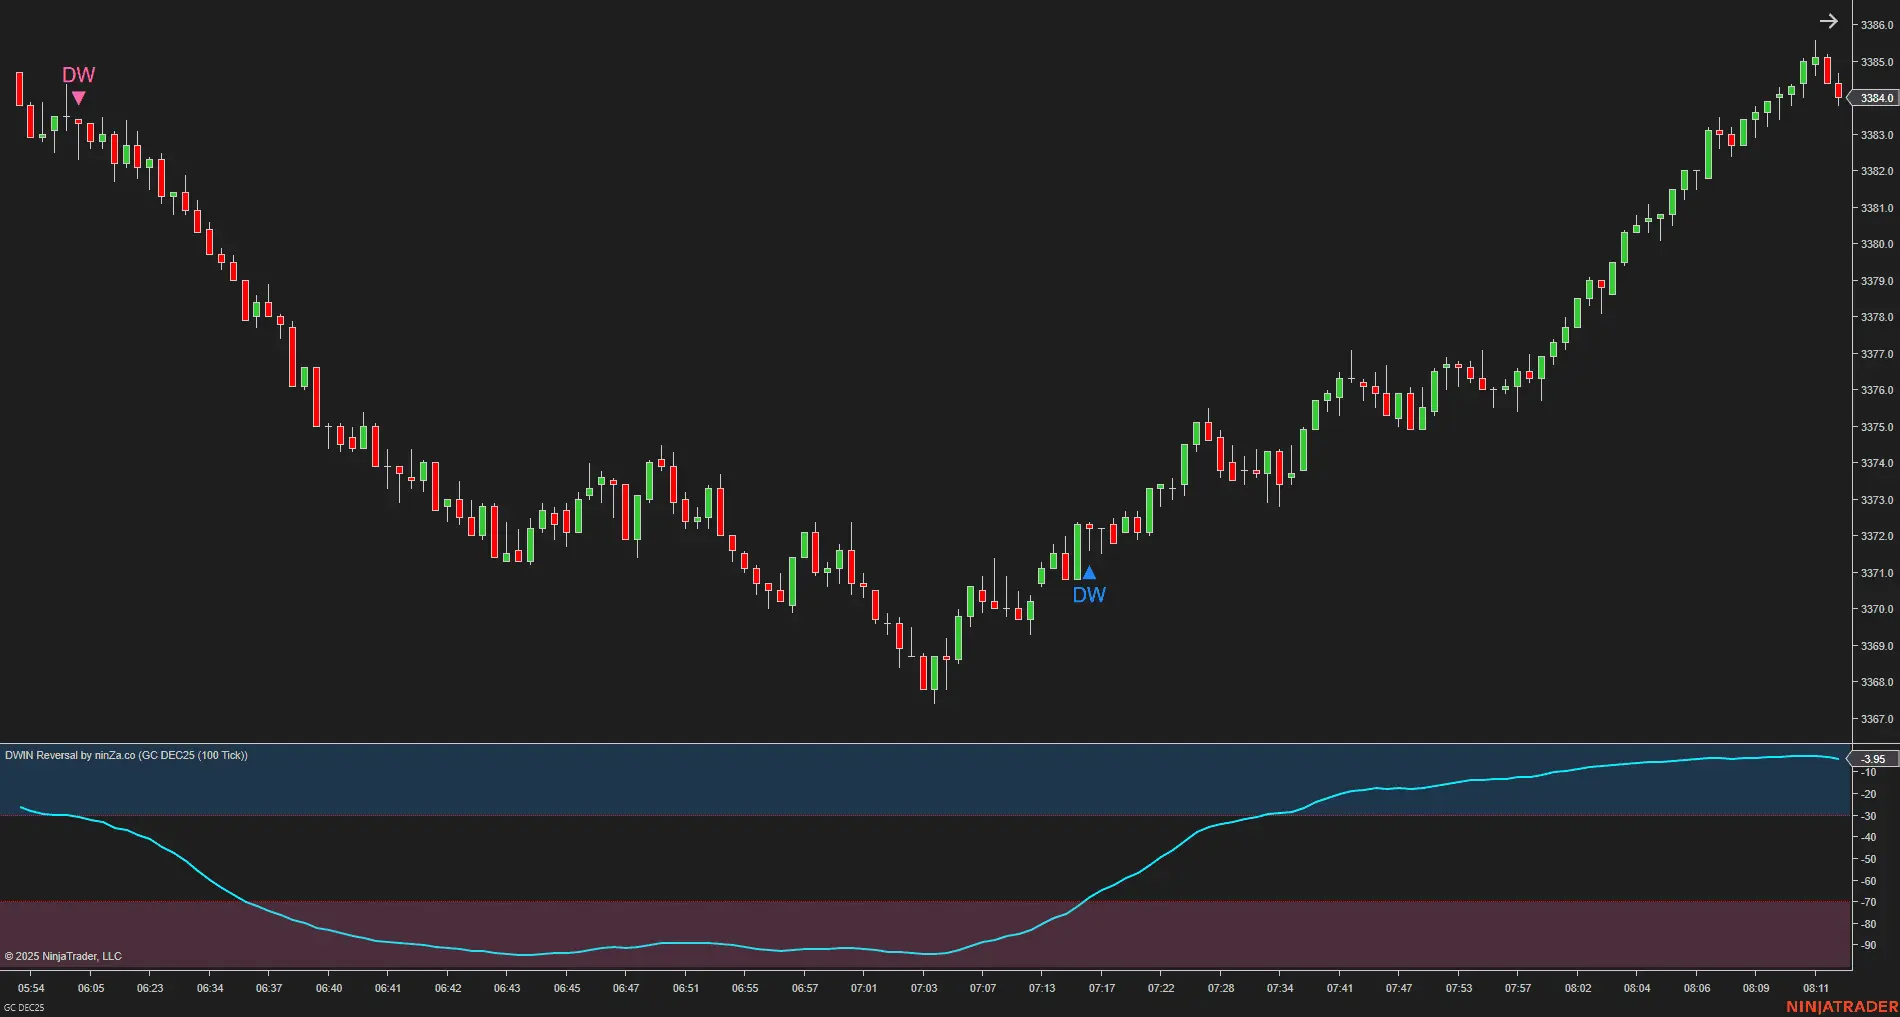Click the divider between price and indicator panels
This screenshot has height=1017, width=1900.
coord(925,743)
